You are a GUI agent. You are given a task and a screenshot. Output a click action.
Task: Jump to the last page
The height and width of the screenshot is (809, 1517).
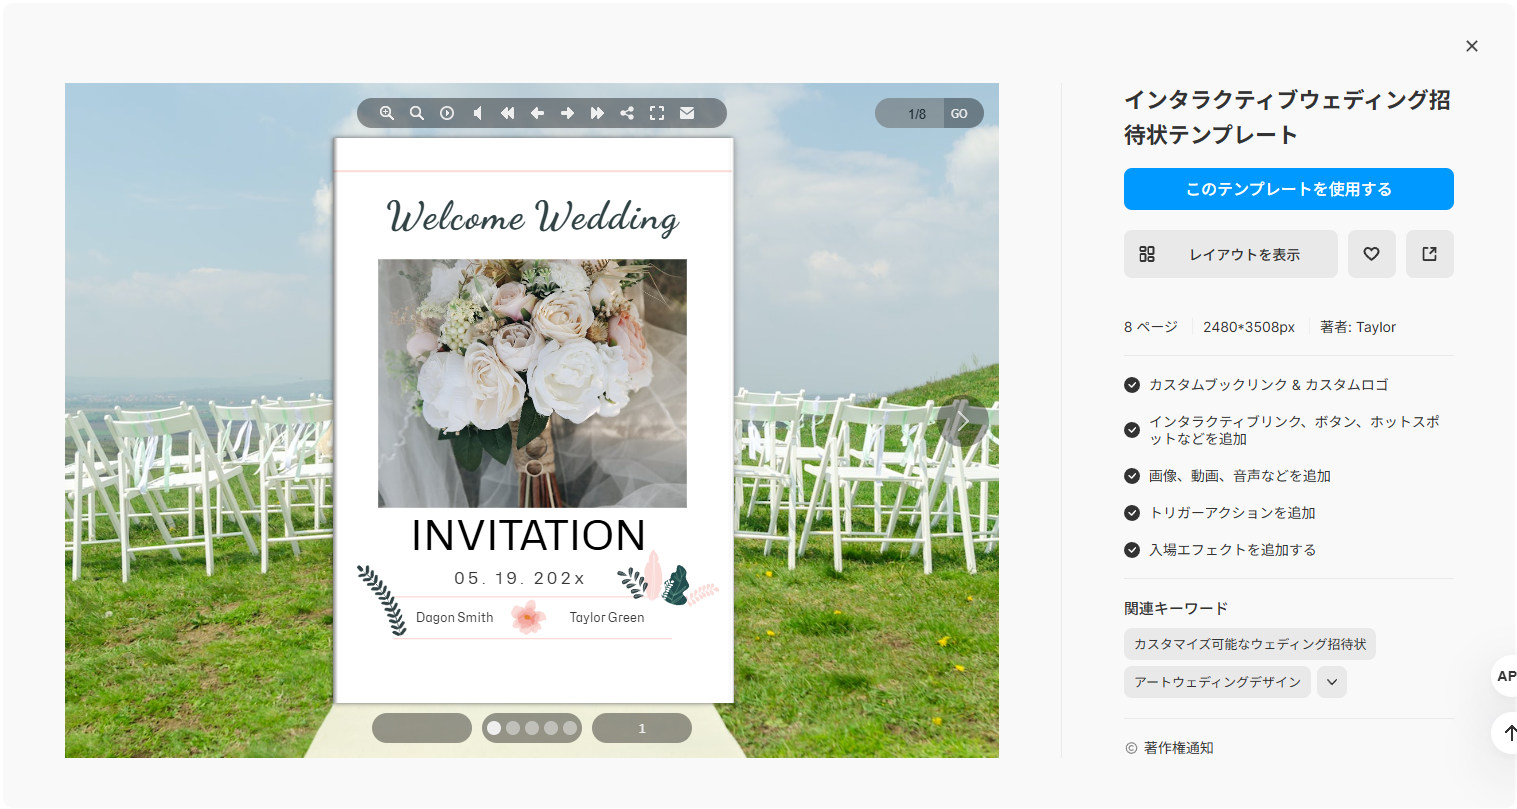597,113
